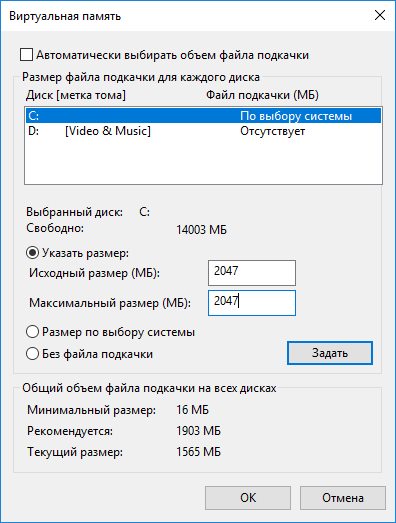Viewport: 396px width, 523px height.
Task: Focus the 'Максимальный размер (МБ)' input field
Action: pos(252,303)
